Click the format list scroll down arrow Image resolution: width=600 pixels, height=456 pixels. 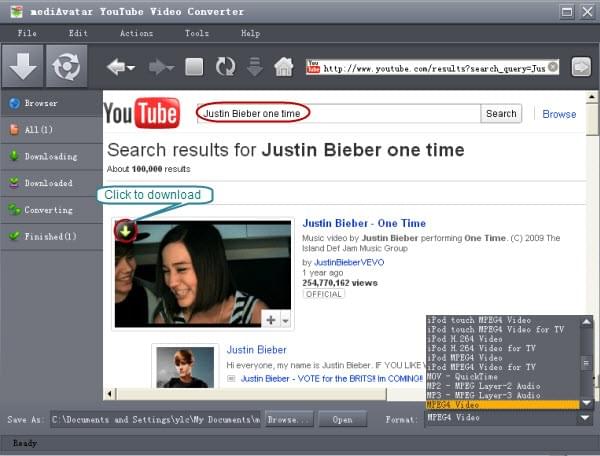pyautogui.click(x=586, y=403)
